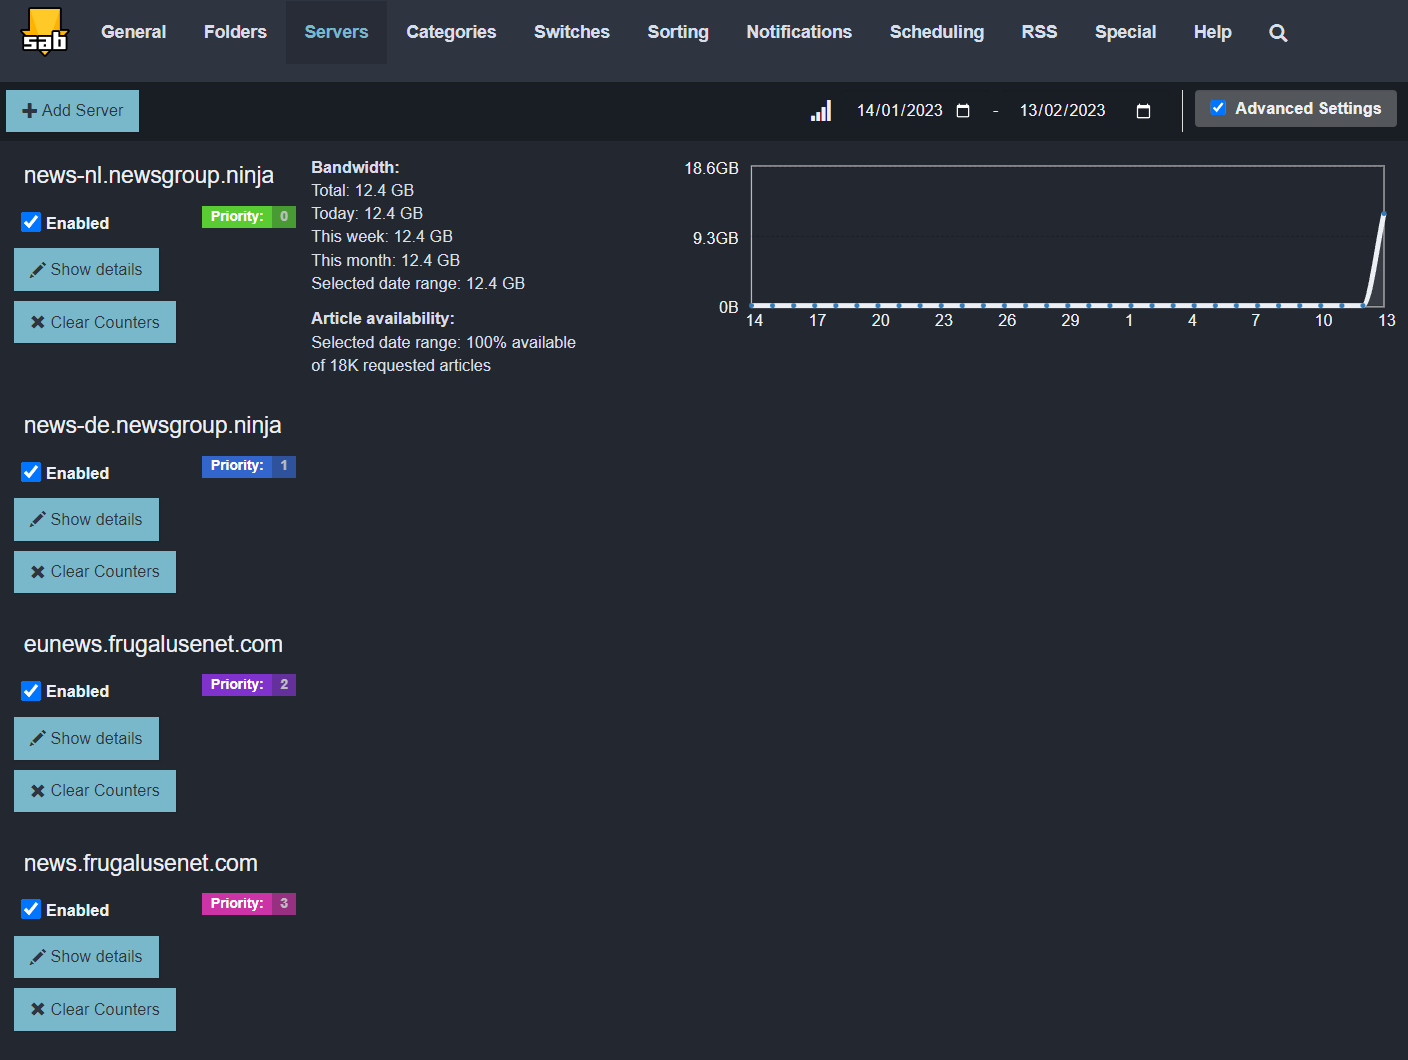This screenshot has width=1408, height=1060.
Task: Show details for news.frugalusenet.com server
Action: pyautogui.click(x=86, y=957)
